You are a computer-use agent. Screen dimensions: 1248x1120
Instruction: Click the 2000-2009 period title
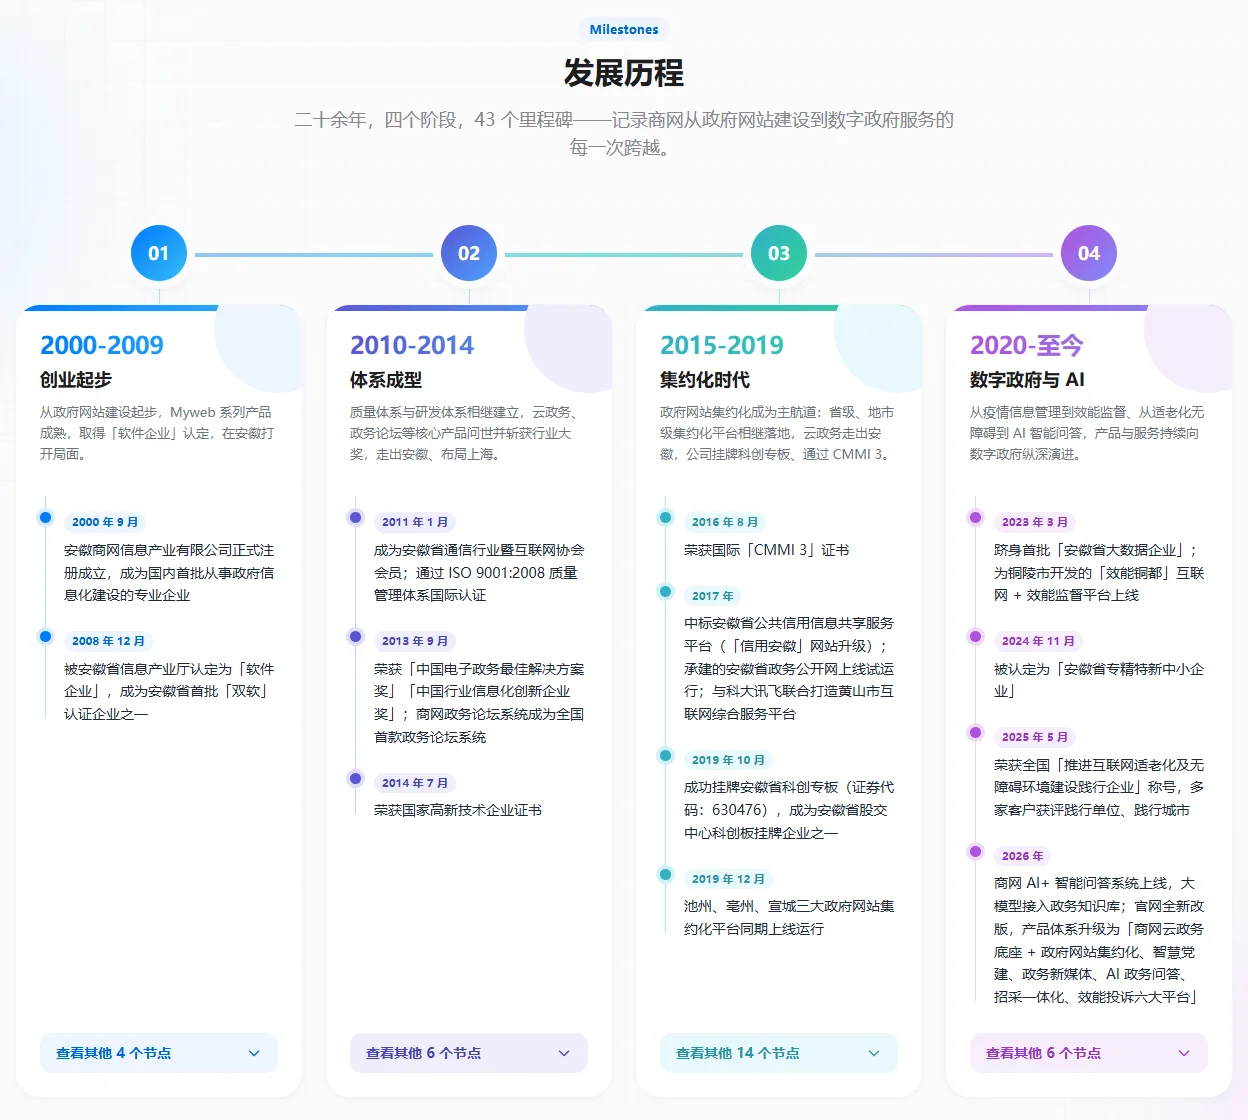[x=102, y=345]
